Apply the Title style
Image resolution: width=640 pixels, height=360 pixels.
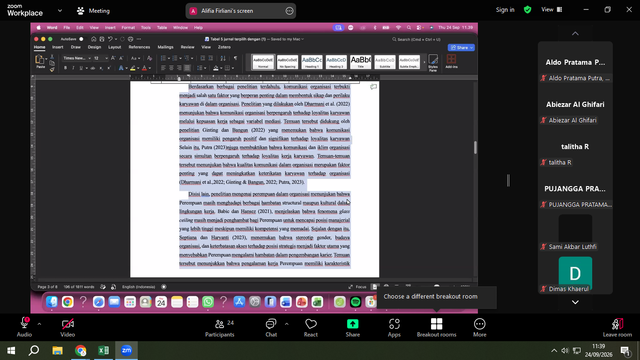[x=360, y=62]
